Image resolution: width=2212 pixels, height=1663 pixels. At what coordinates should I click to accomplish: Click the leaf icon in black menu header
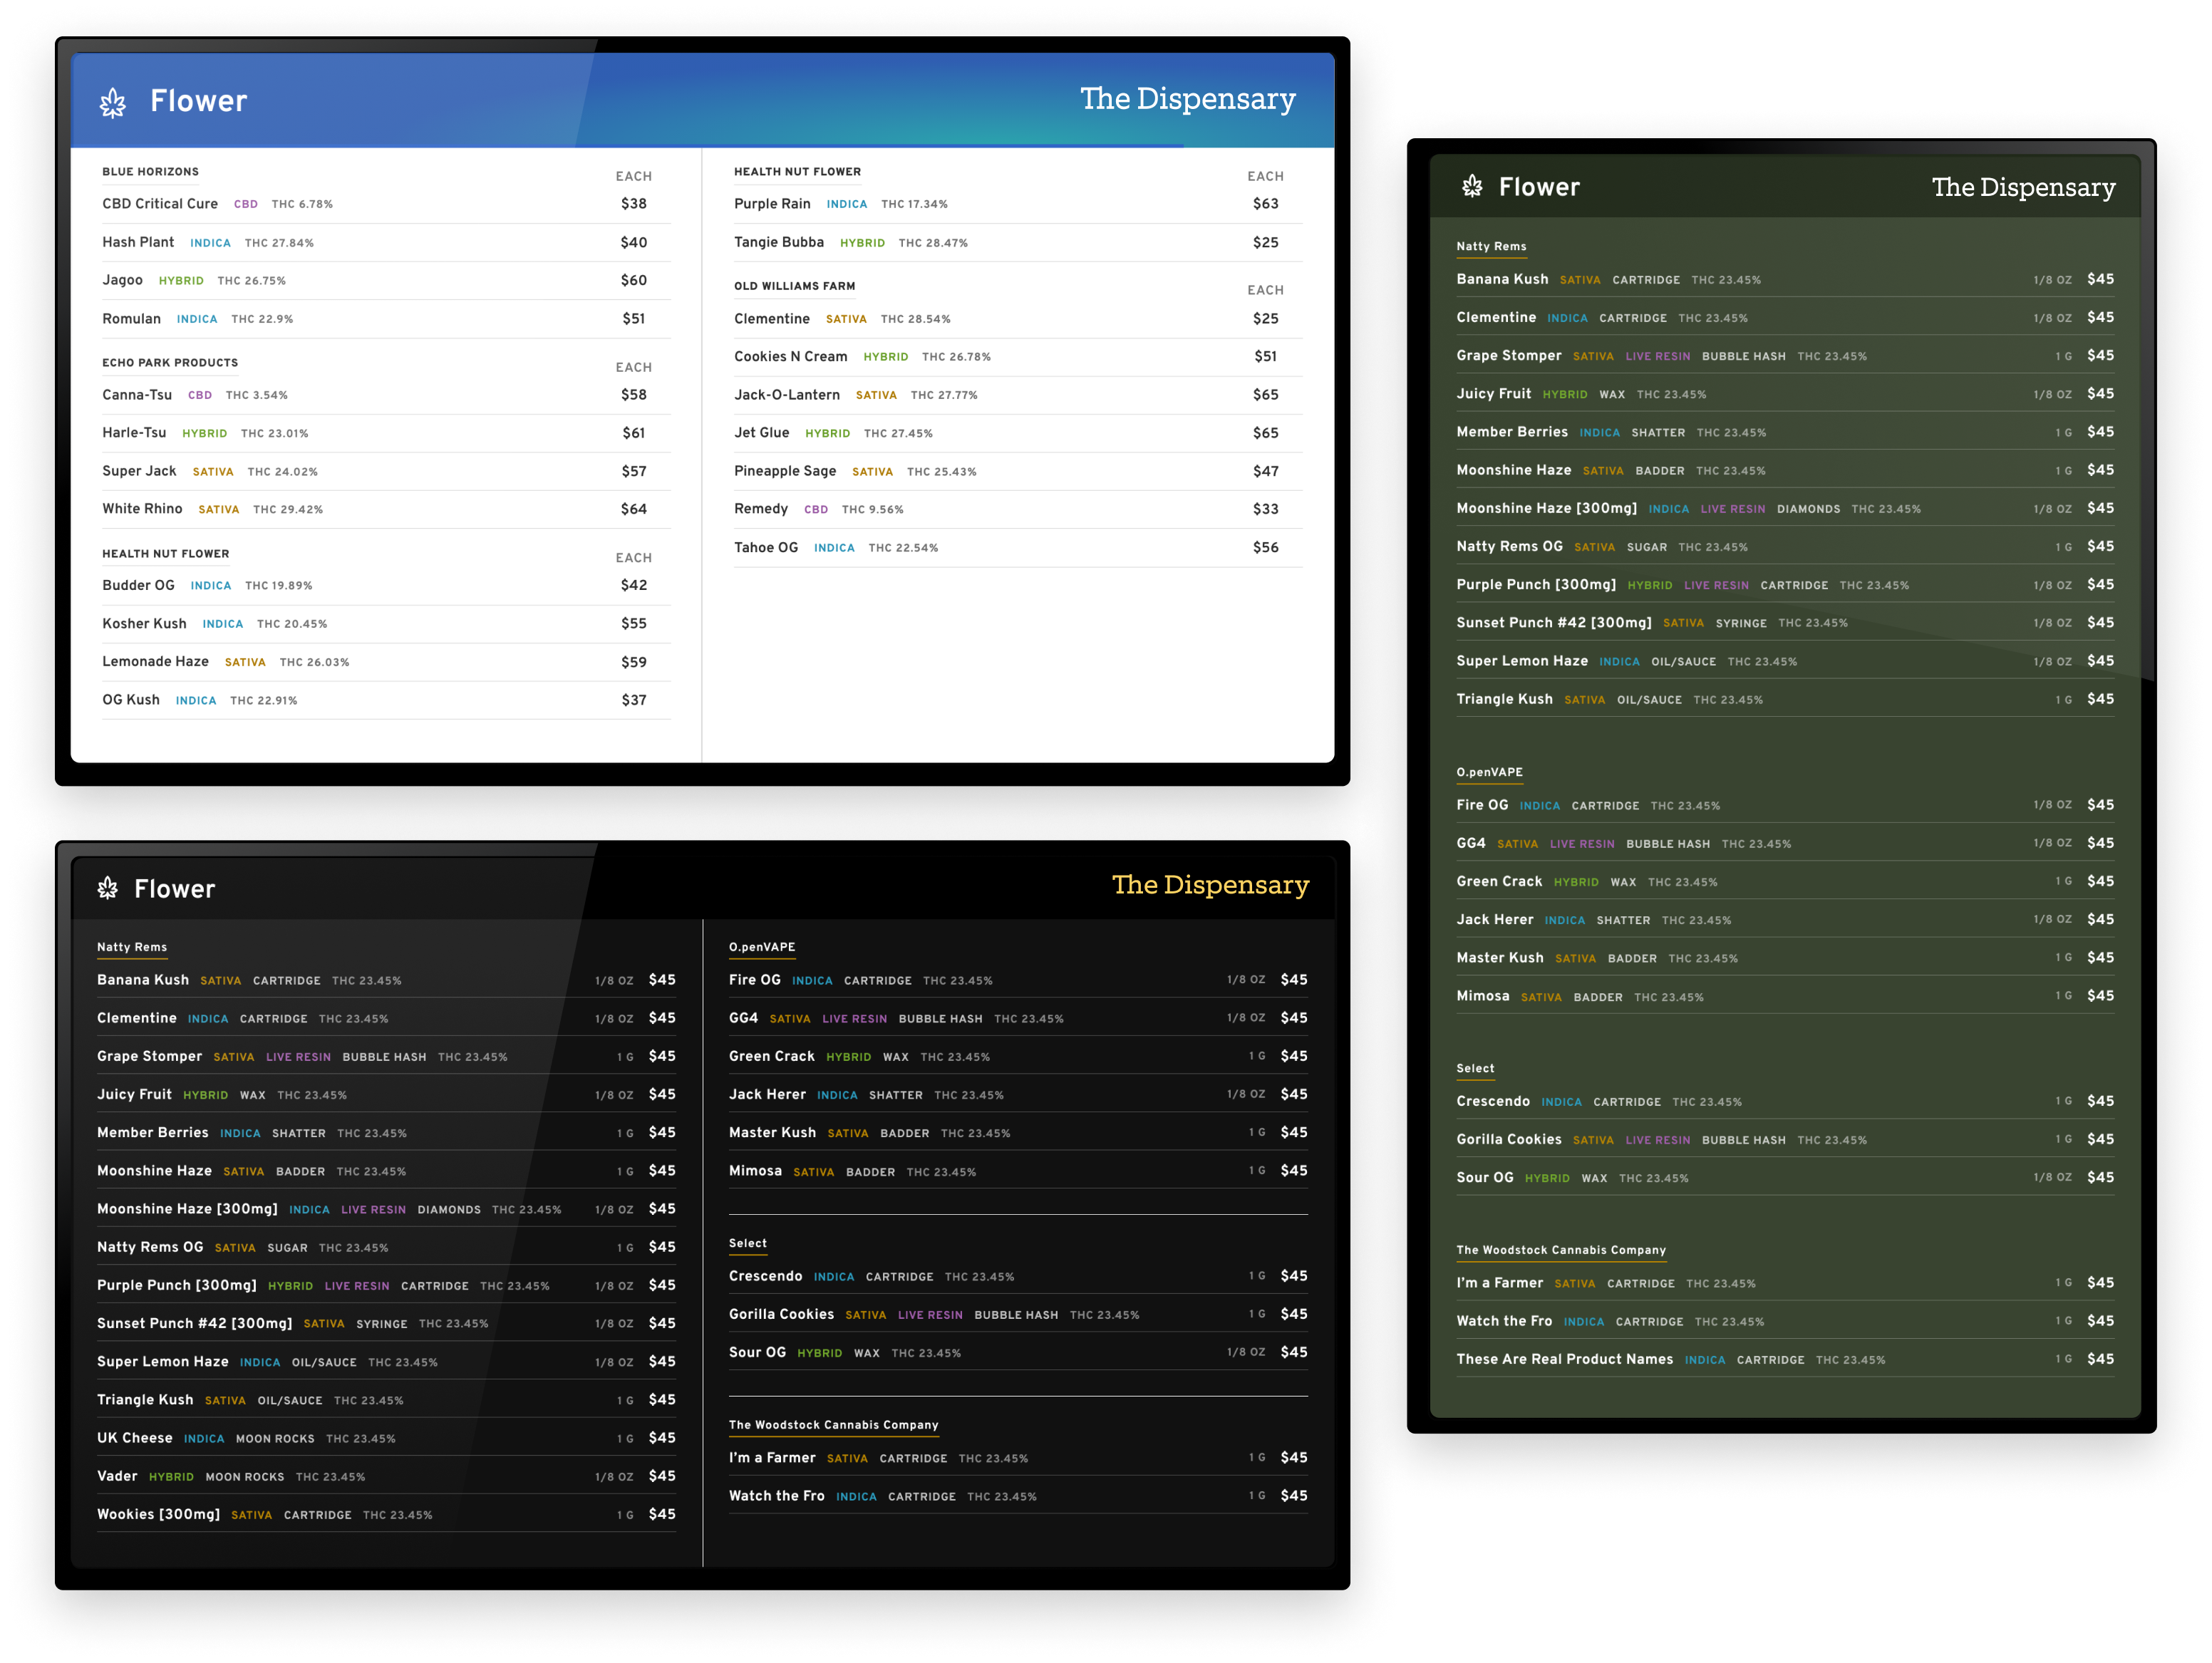click(x=108, y=888)
